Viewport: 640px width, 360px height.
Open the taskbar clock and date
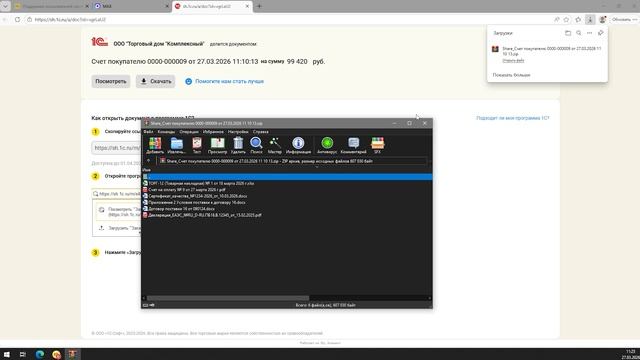(631, 354)
